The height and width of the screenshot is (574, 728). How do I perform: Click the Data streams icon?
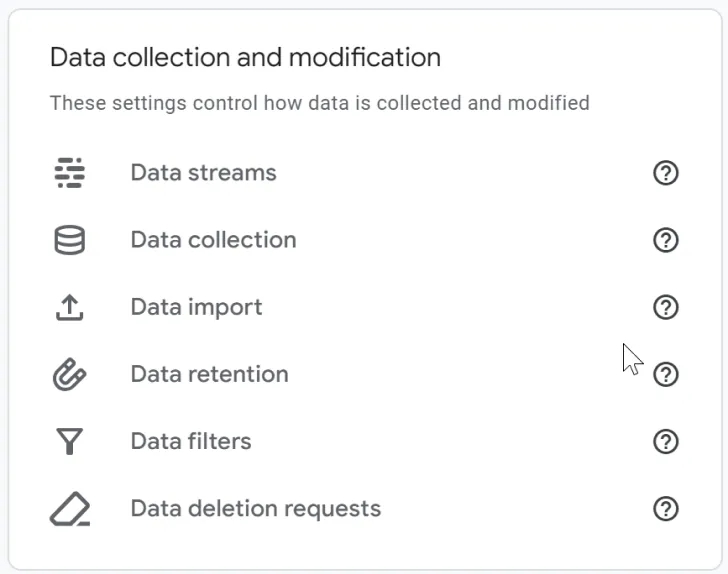click(70, 173)
